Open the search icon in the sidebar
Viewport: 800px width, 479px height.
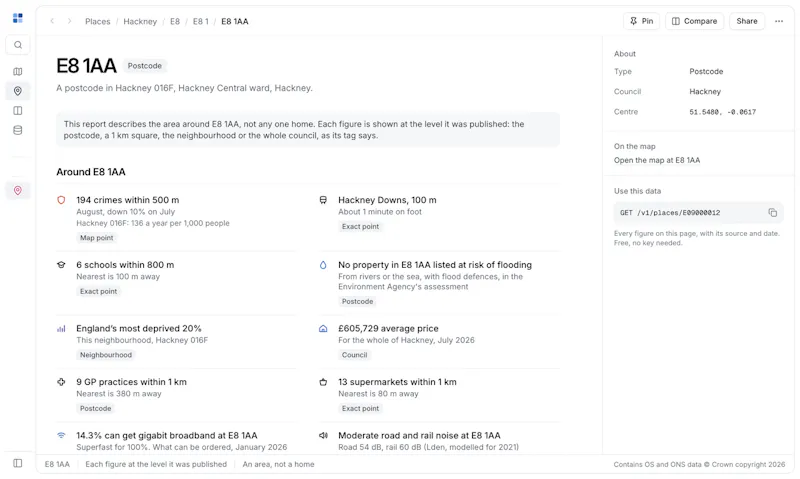click(18, 45)
